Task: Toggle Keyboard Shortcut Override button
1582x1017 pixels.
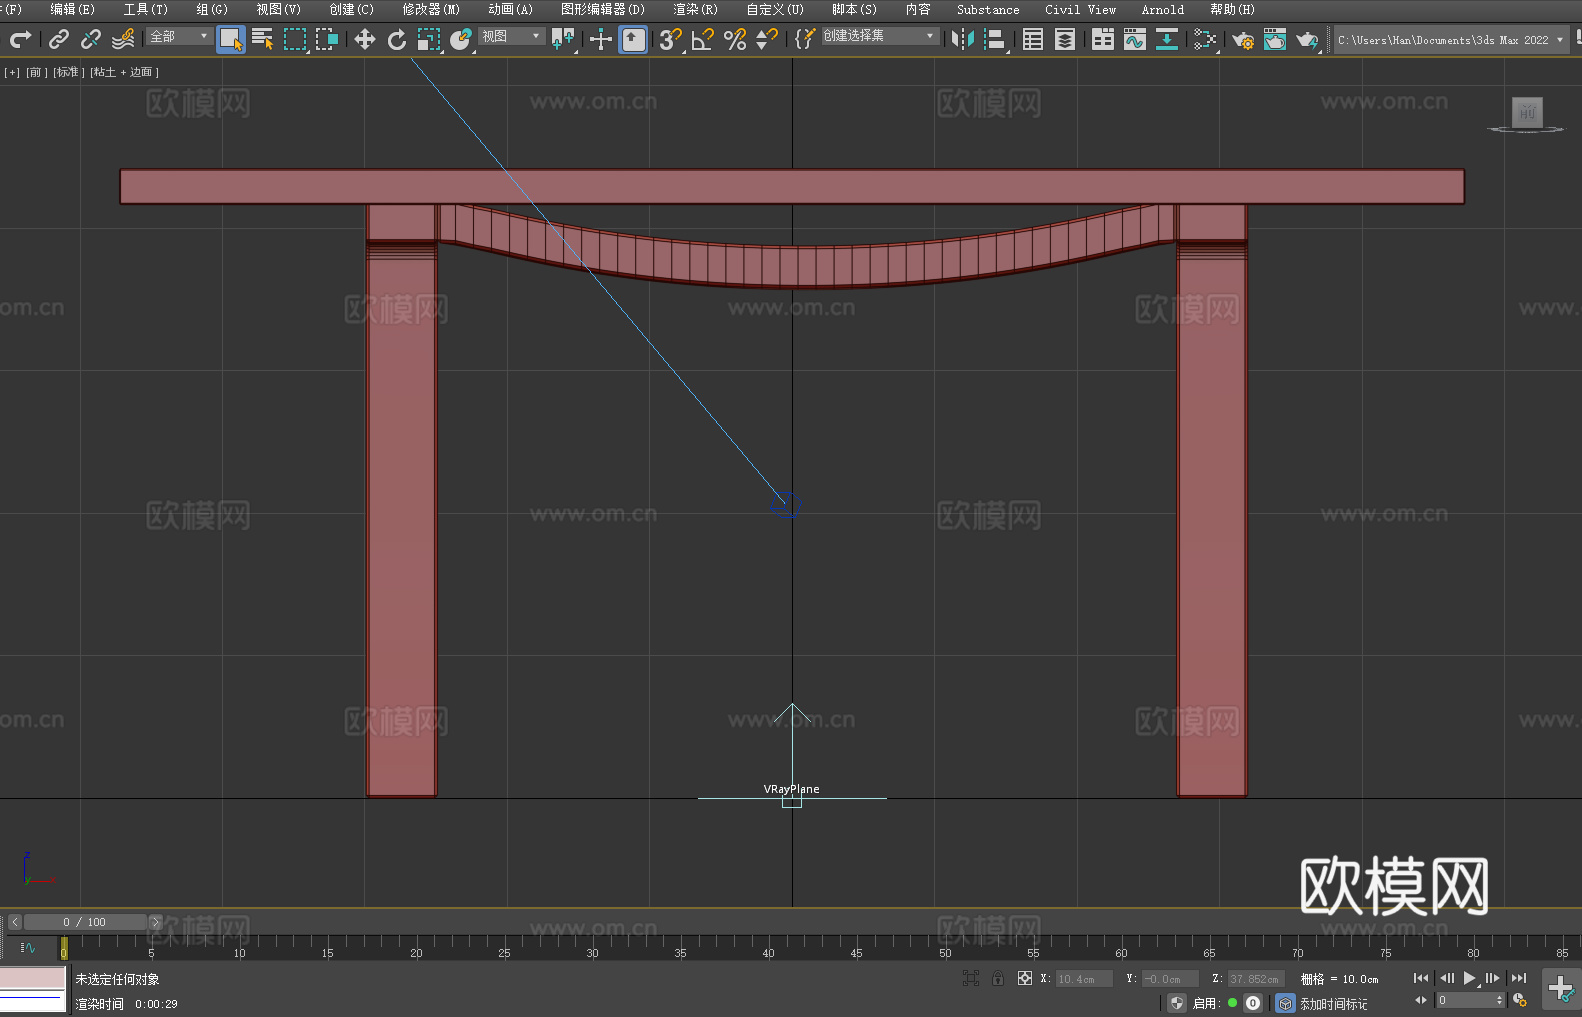Action: pos(633,39)
